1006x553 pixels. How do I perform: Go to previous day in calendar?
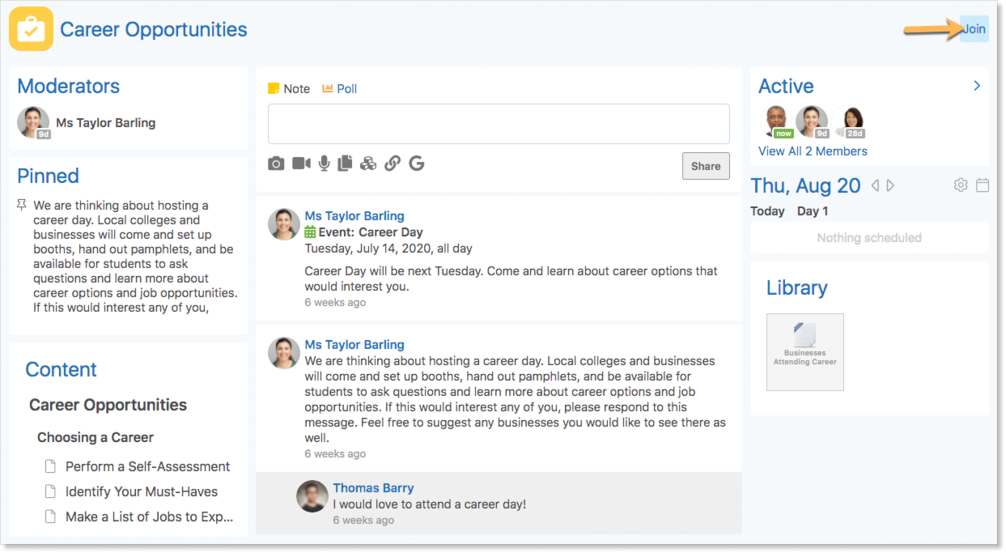[x=875, y=186]
